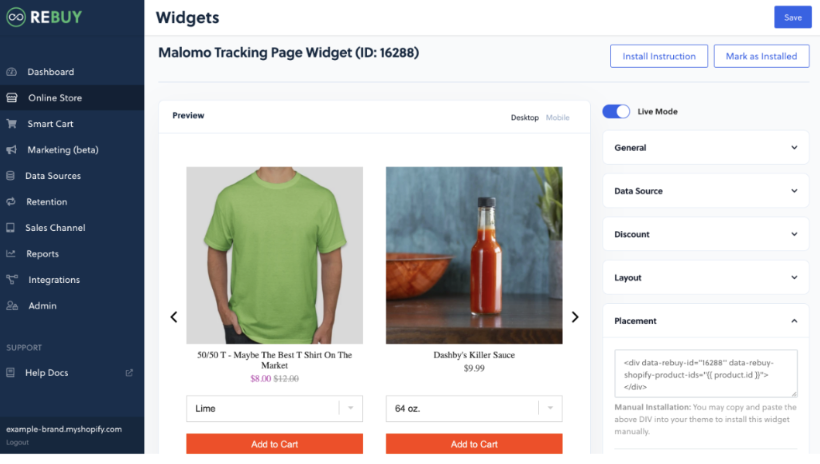
Task: Open the Lime variant dropdown
Action: [274, 408]
